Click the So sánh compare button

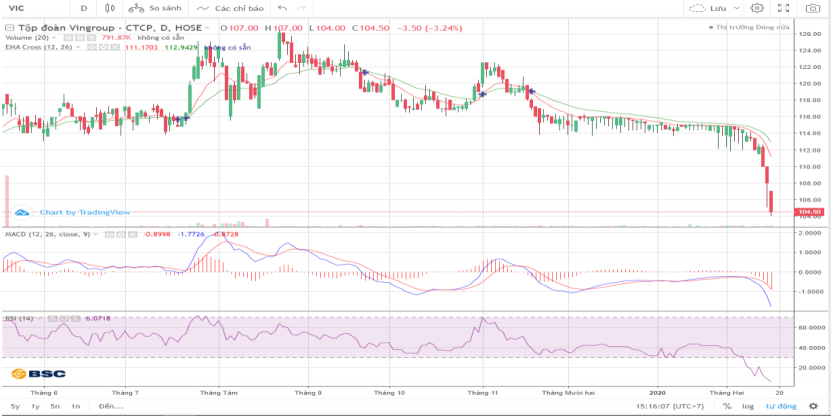coord(156,8)
